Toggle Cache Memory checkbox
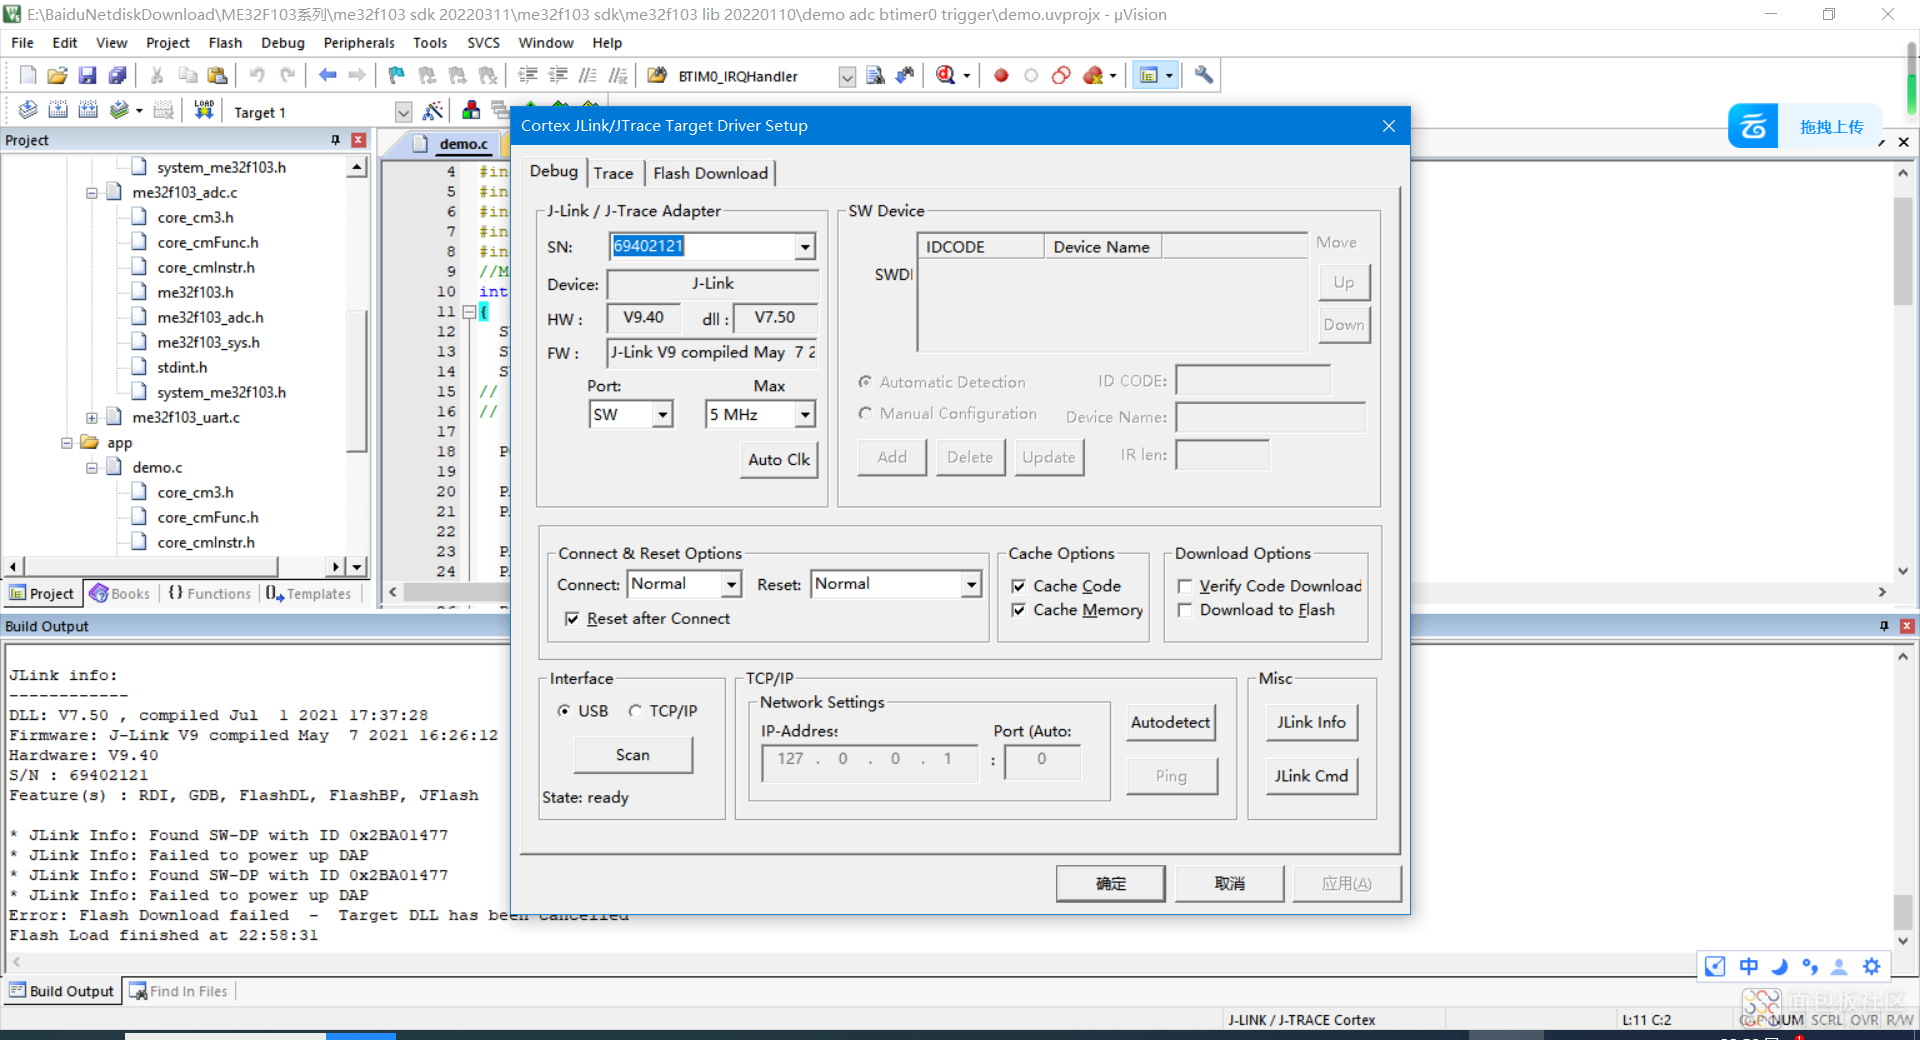Screen dimensions: 1920x1040 pyautogui.click(x=1018, y=610)
